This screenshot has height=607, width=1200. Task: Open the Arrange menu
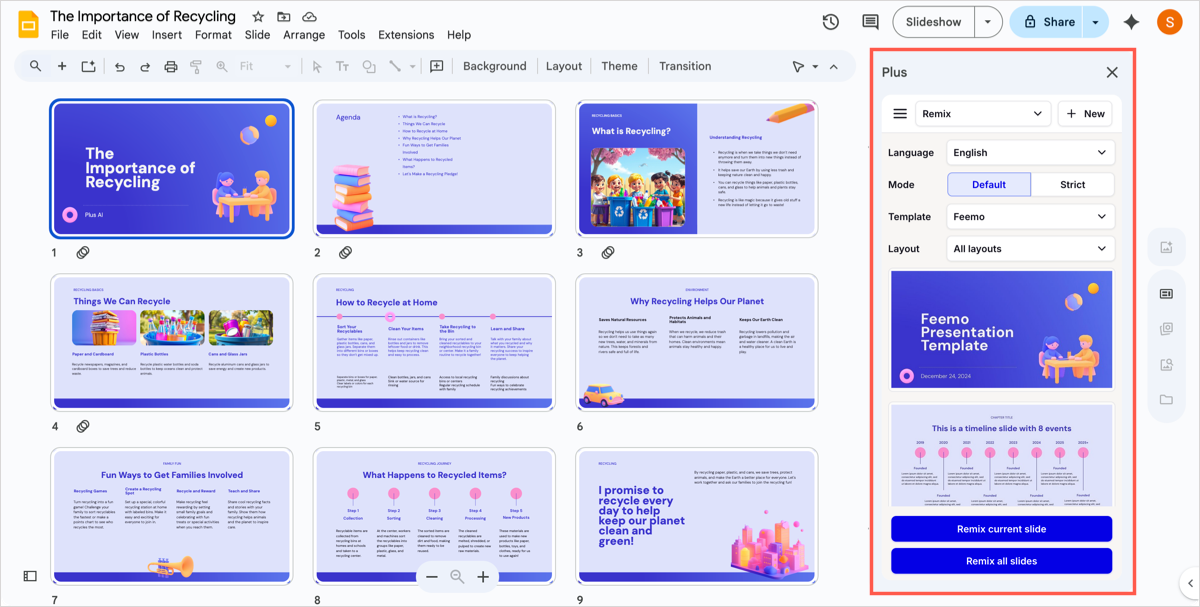[304, 35]
